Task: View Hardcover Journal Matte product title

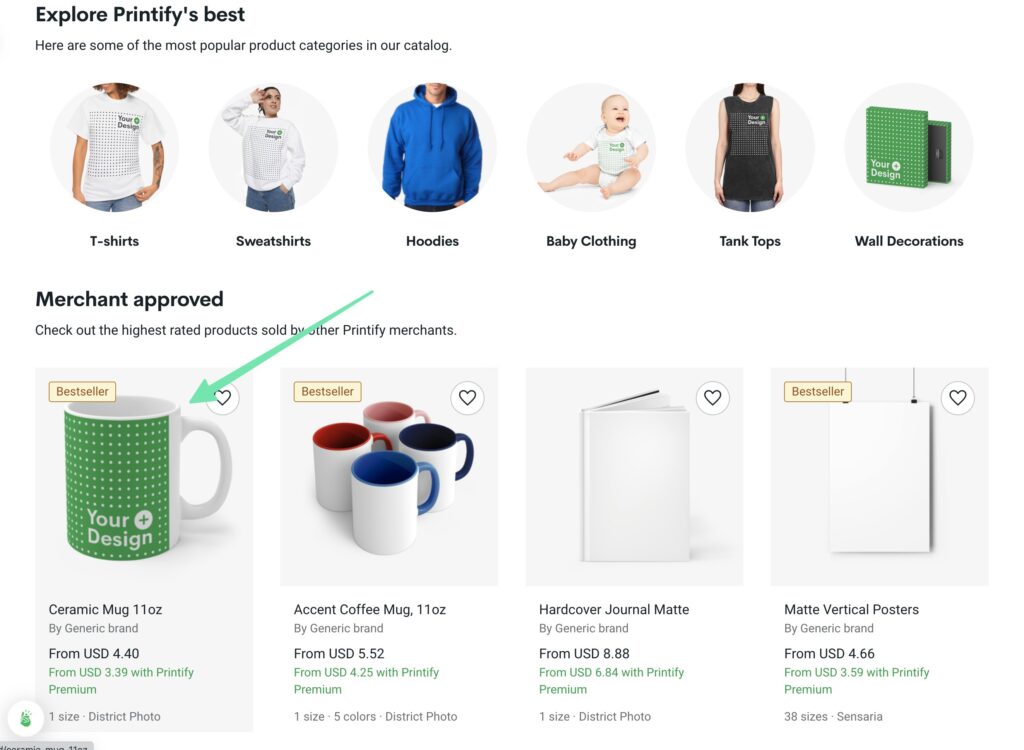Action: coord(613,609)
